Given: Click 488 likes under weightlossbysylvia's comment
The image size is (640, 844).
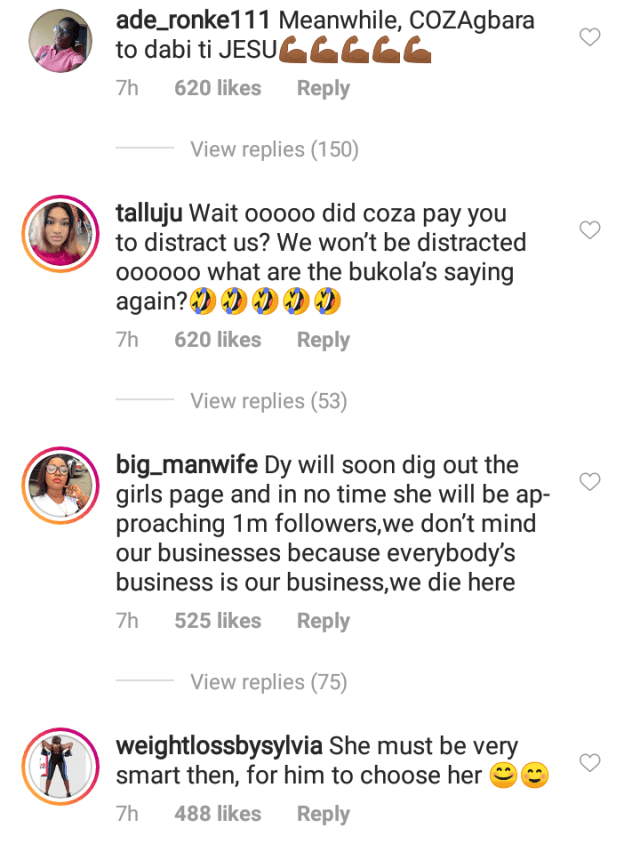Looking at the screenshot, I should (x=217, y=813).
